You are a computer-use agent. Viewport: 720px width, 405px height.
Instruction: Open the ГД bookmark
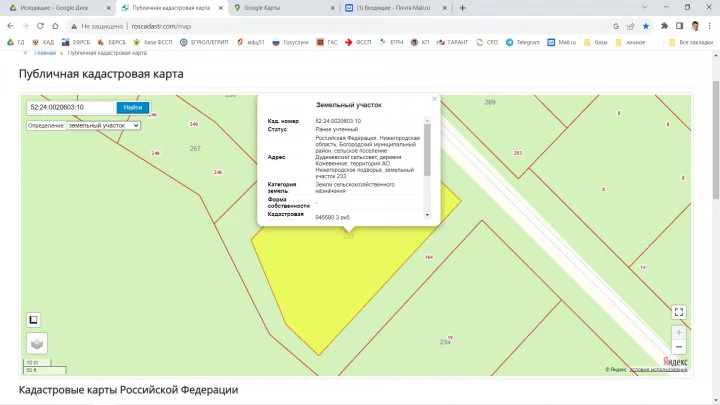point(16,42)
